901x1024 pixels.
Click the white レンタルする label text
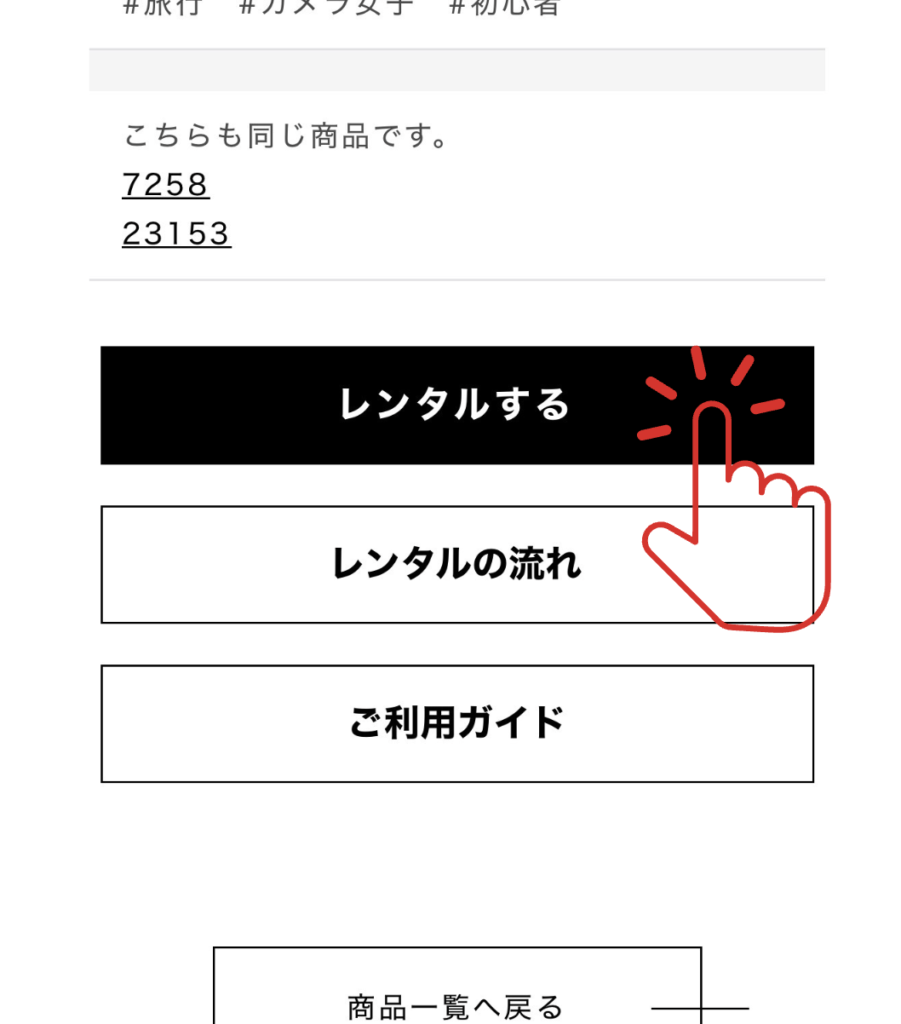click(x=454, y=404)
